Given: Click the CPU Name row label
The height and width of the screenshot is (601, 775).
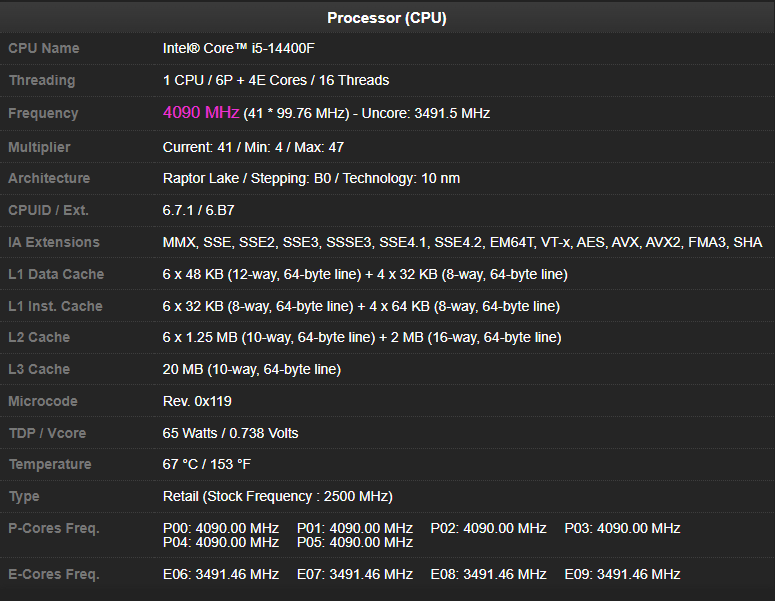Looking at the screenshot, I should click(44, 48).
